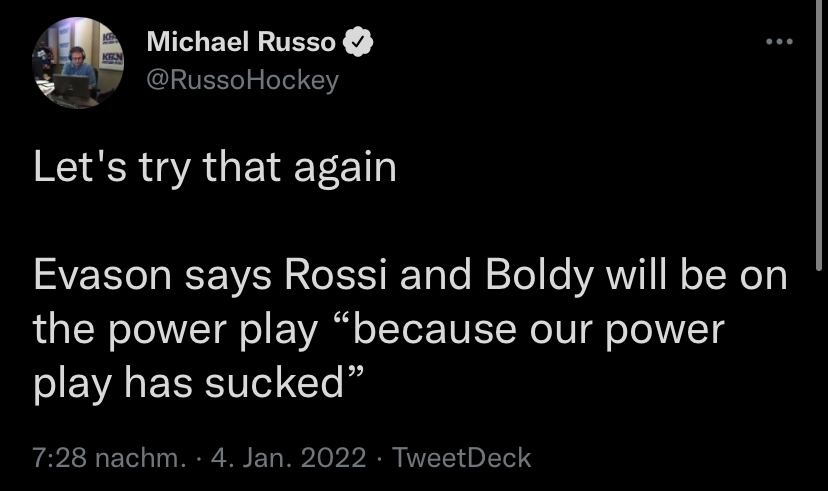Click the 7:28 nachm. timestamp

point(108,458)
